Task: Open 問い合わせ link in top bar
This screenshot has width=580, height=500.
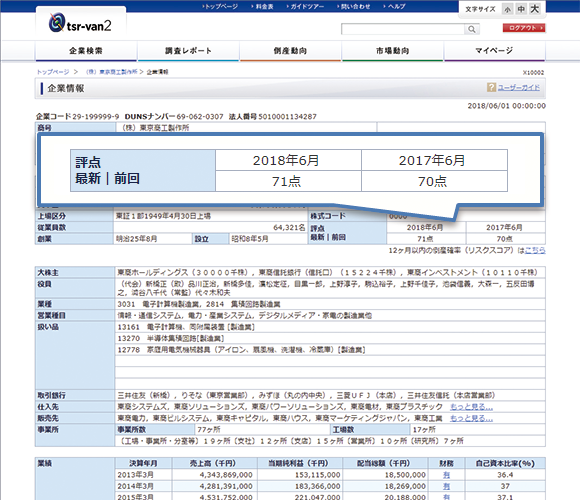Action: tap(354, 6)
